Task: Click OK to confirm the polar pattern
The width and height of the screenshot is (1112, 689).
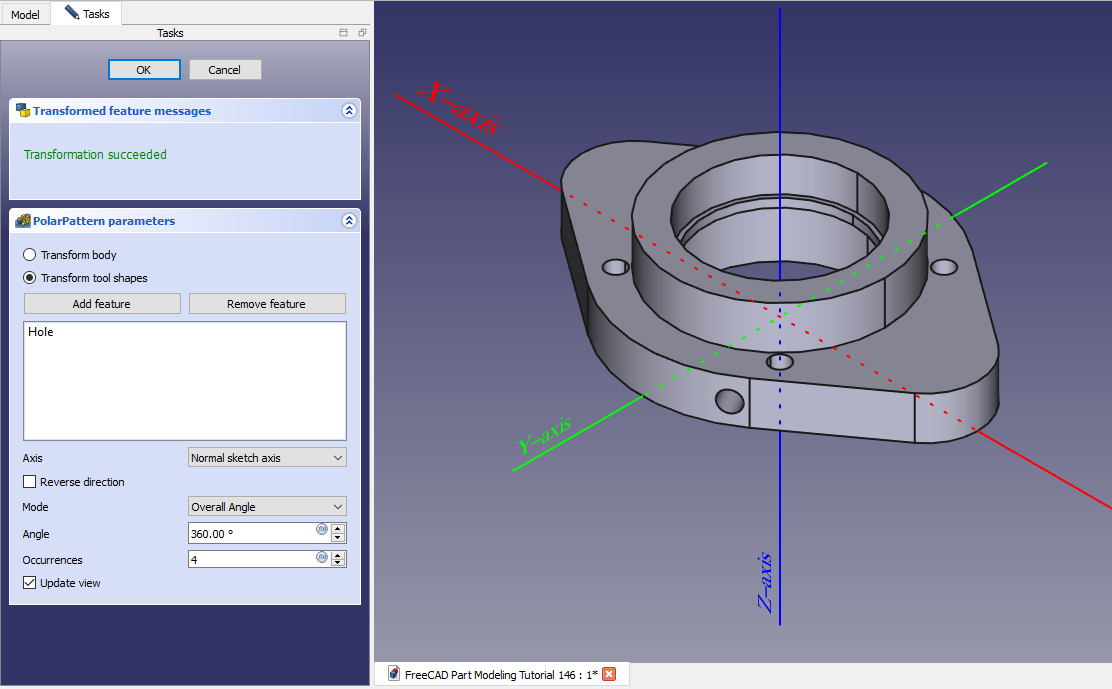Action: [144, 70]
